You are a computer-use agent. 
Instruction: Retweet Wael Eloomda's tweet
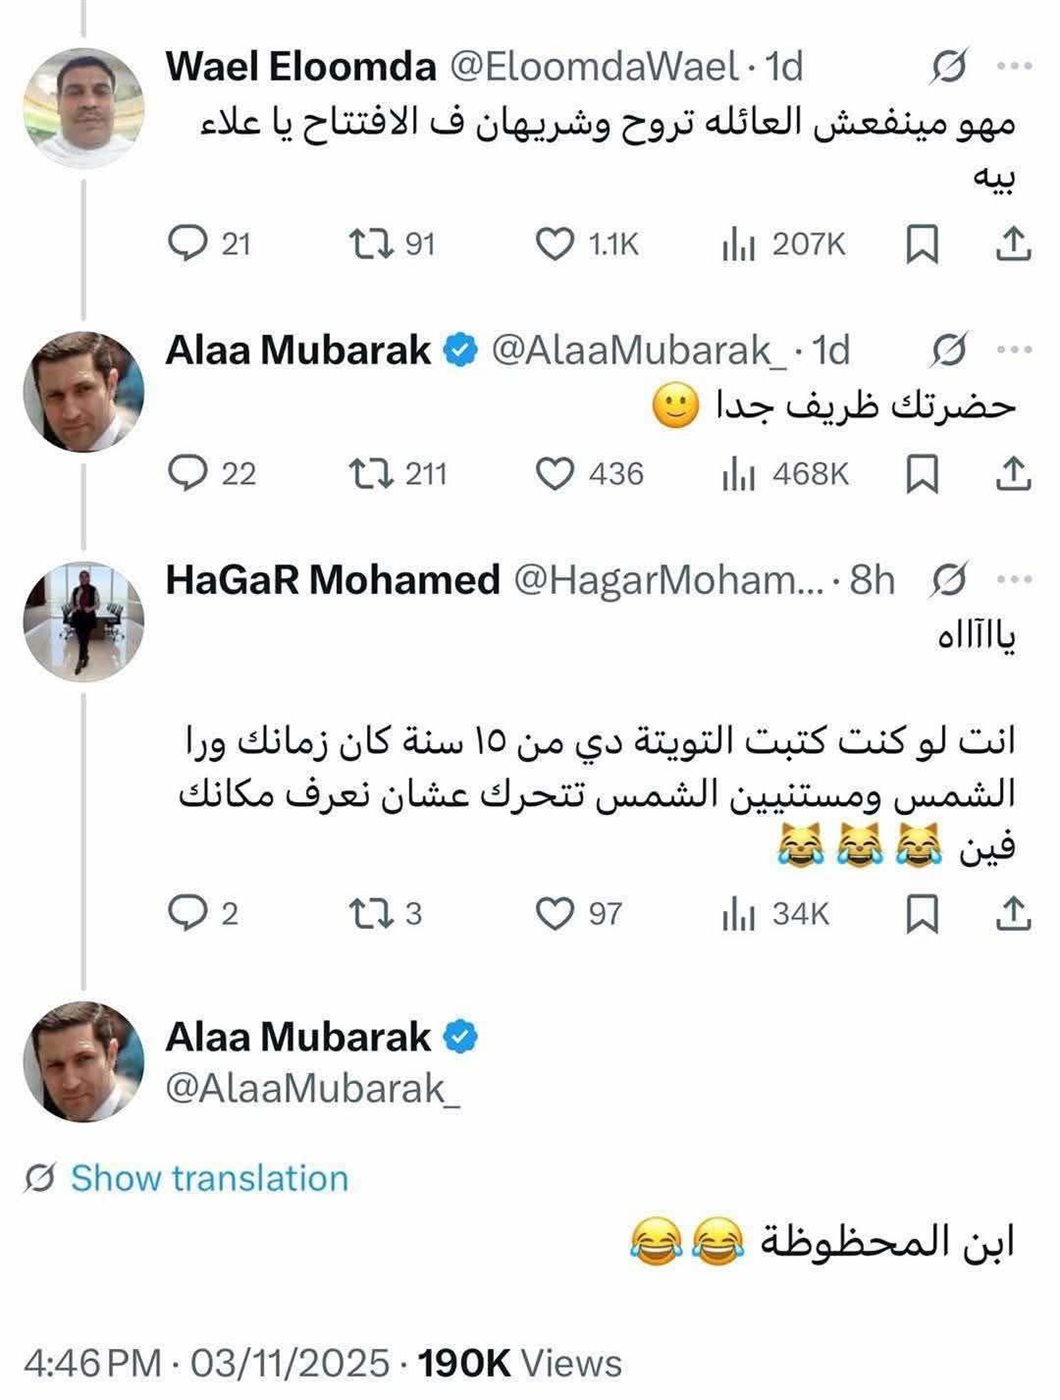370,244
